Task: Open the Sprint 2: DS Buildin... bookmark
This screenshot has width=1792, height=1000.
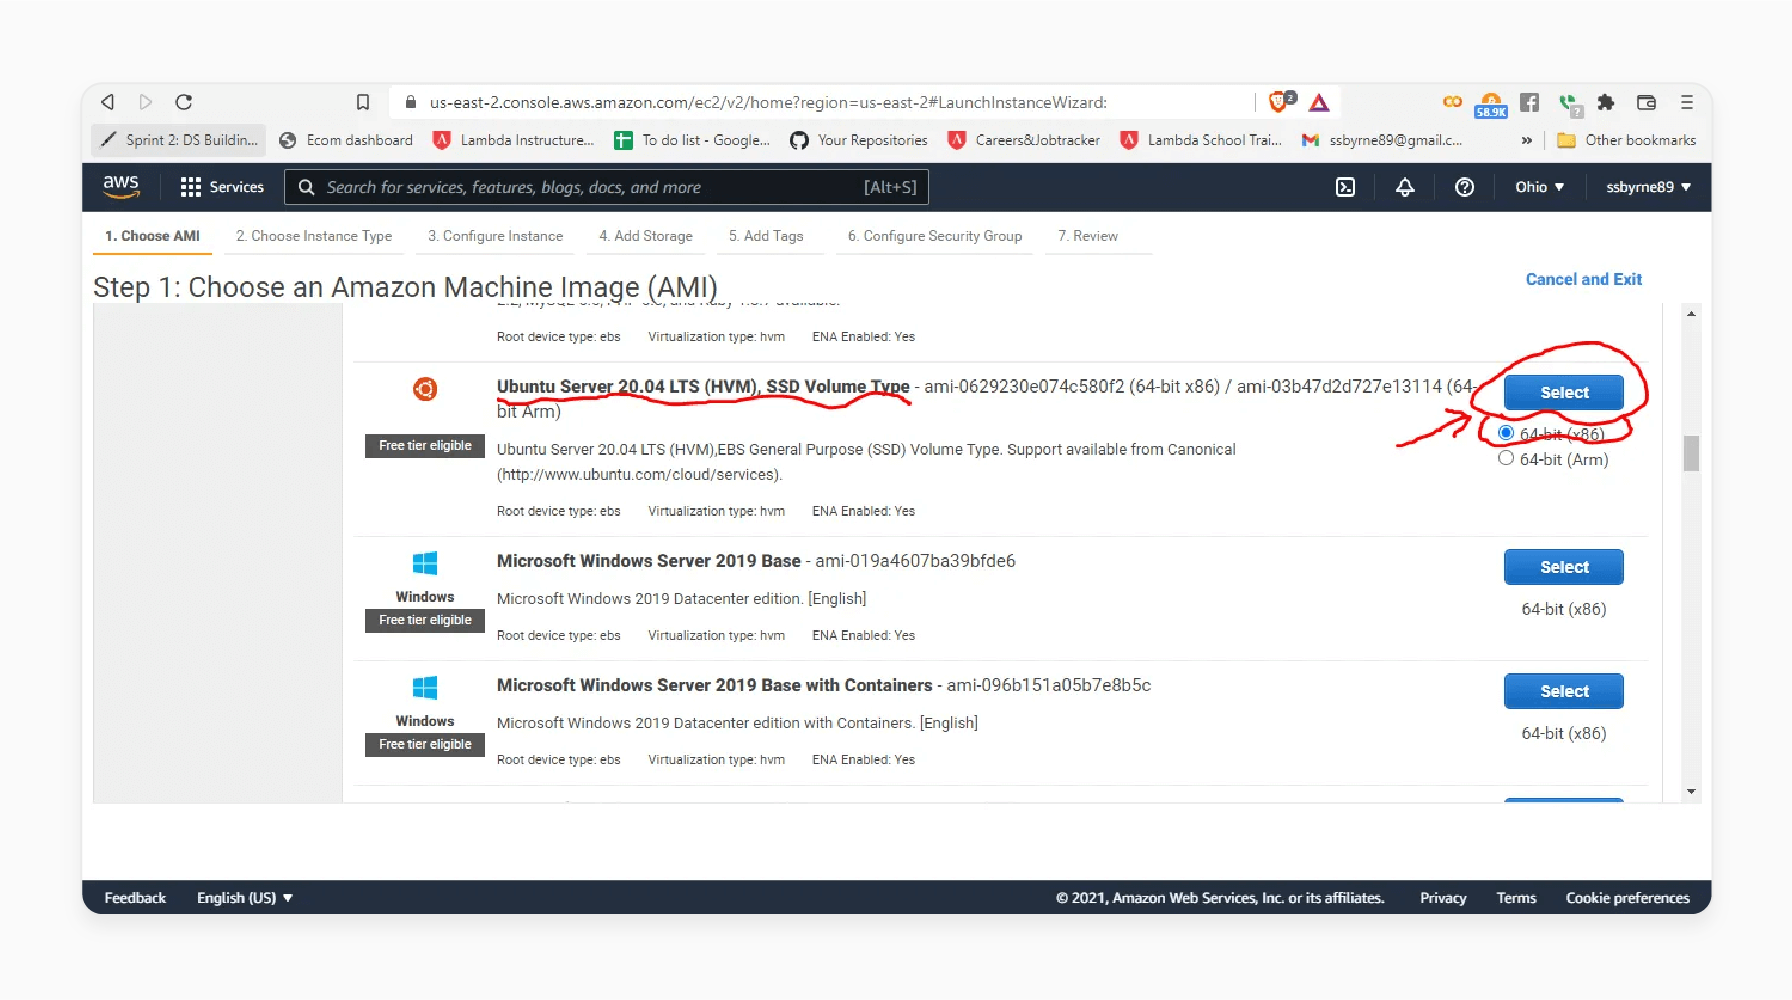Action: pos(179,140)
